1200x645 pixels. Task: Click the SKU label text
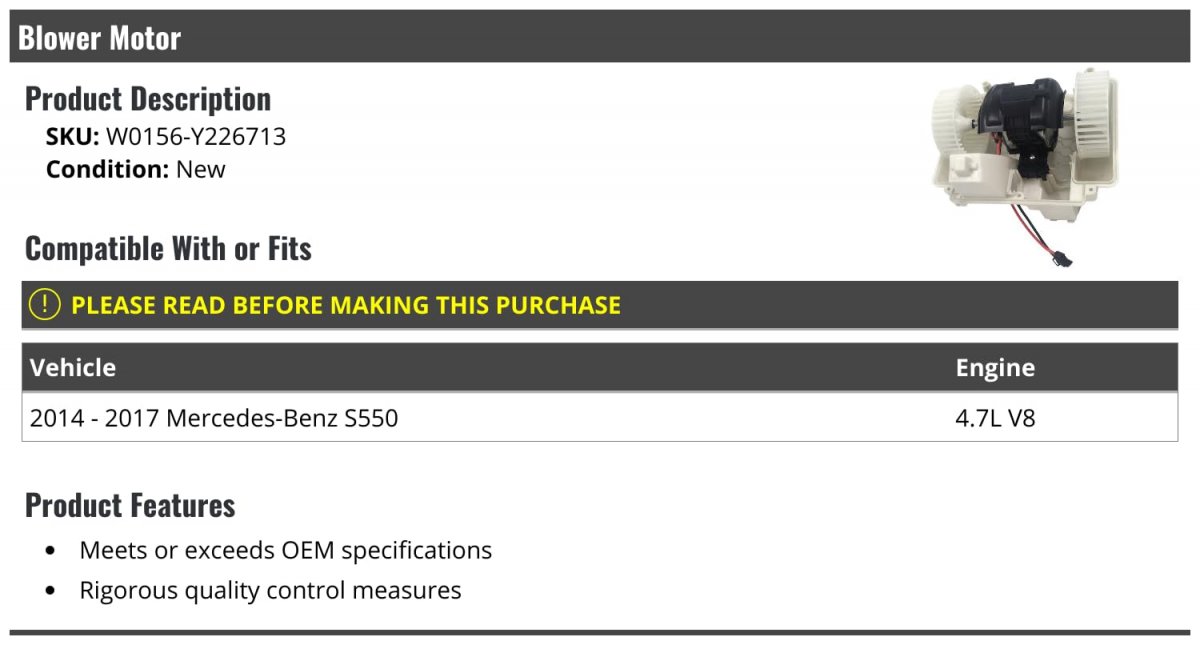tap(72, 137)
